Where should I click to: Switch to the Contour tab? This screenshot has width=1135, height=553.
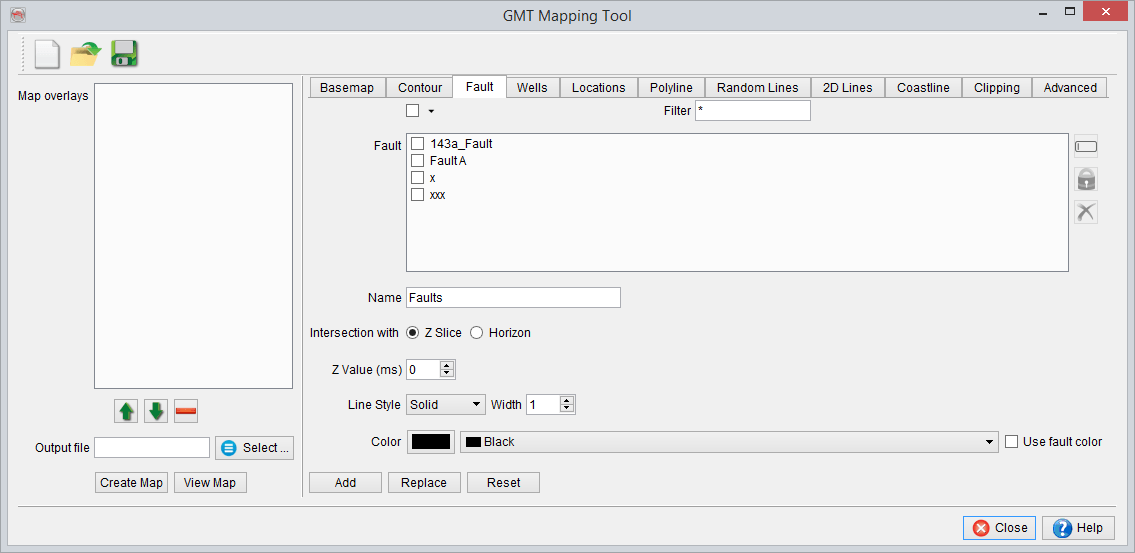420,88
